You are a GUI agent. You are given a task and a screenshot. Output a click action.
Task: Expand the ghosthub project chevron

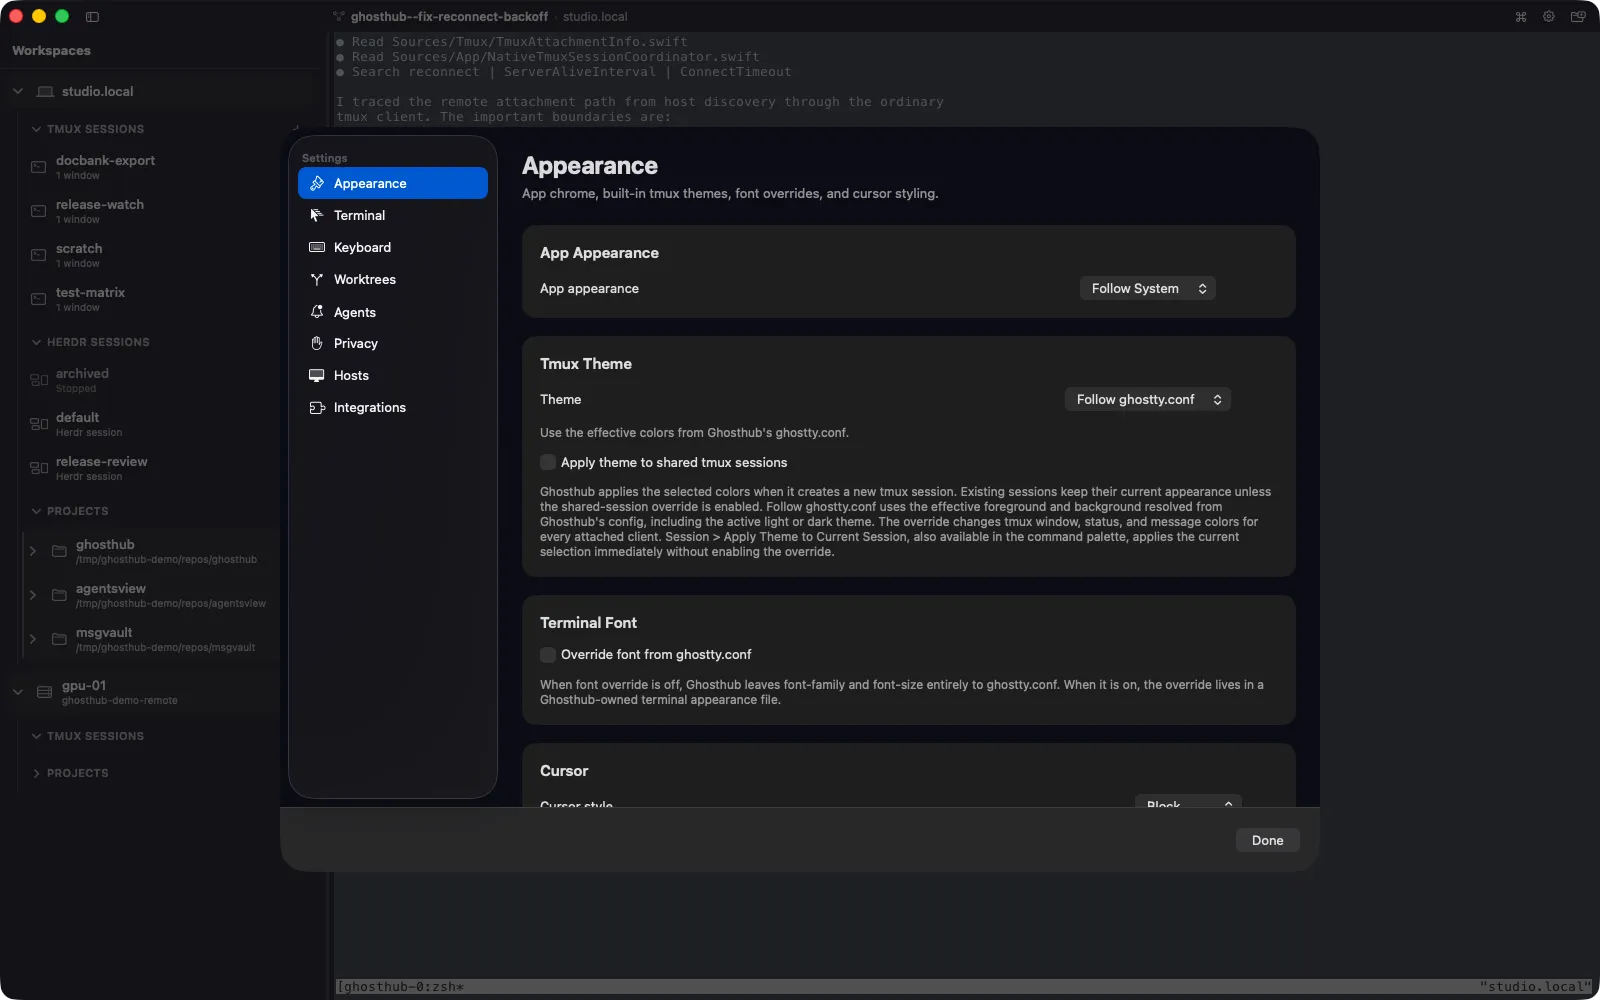click(x=33, y=551)
